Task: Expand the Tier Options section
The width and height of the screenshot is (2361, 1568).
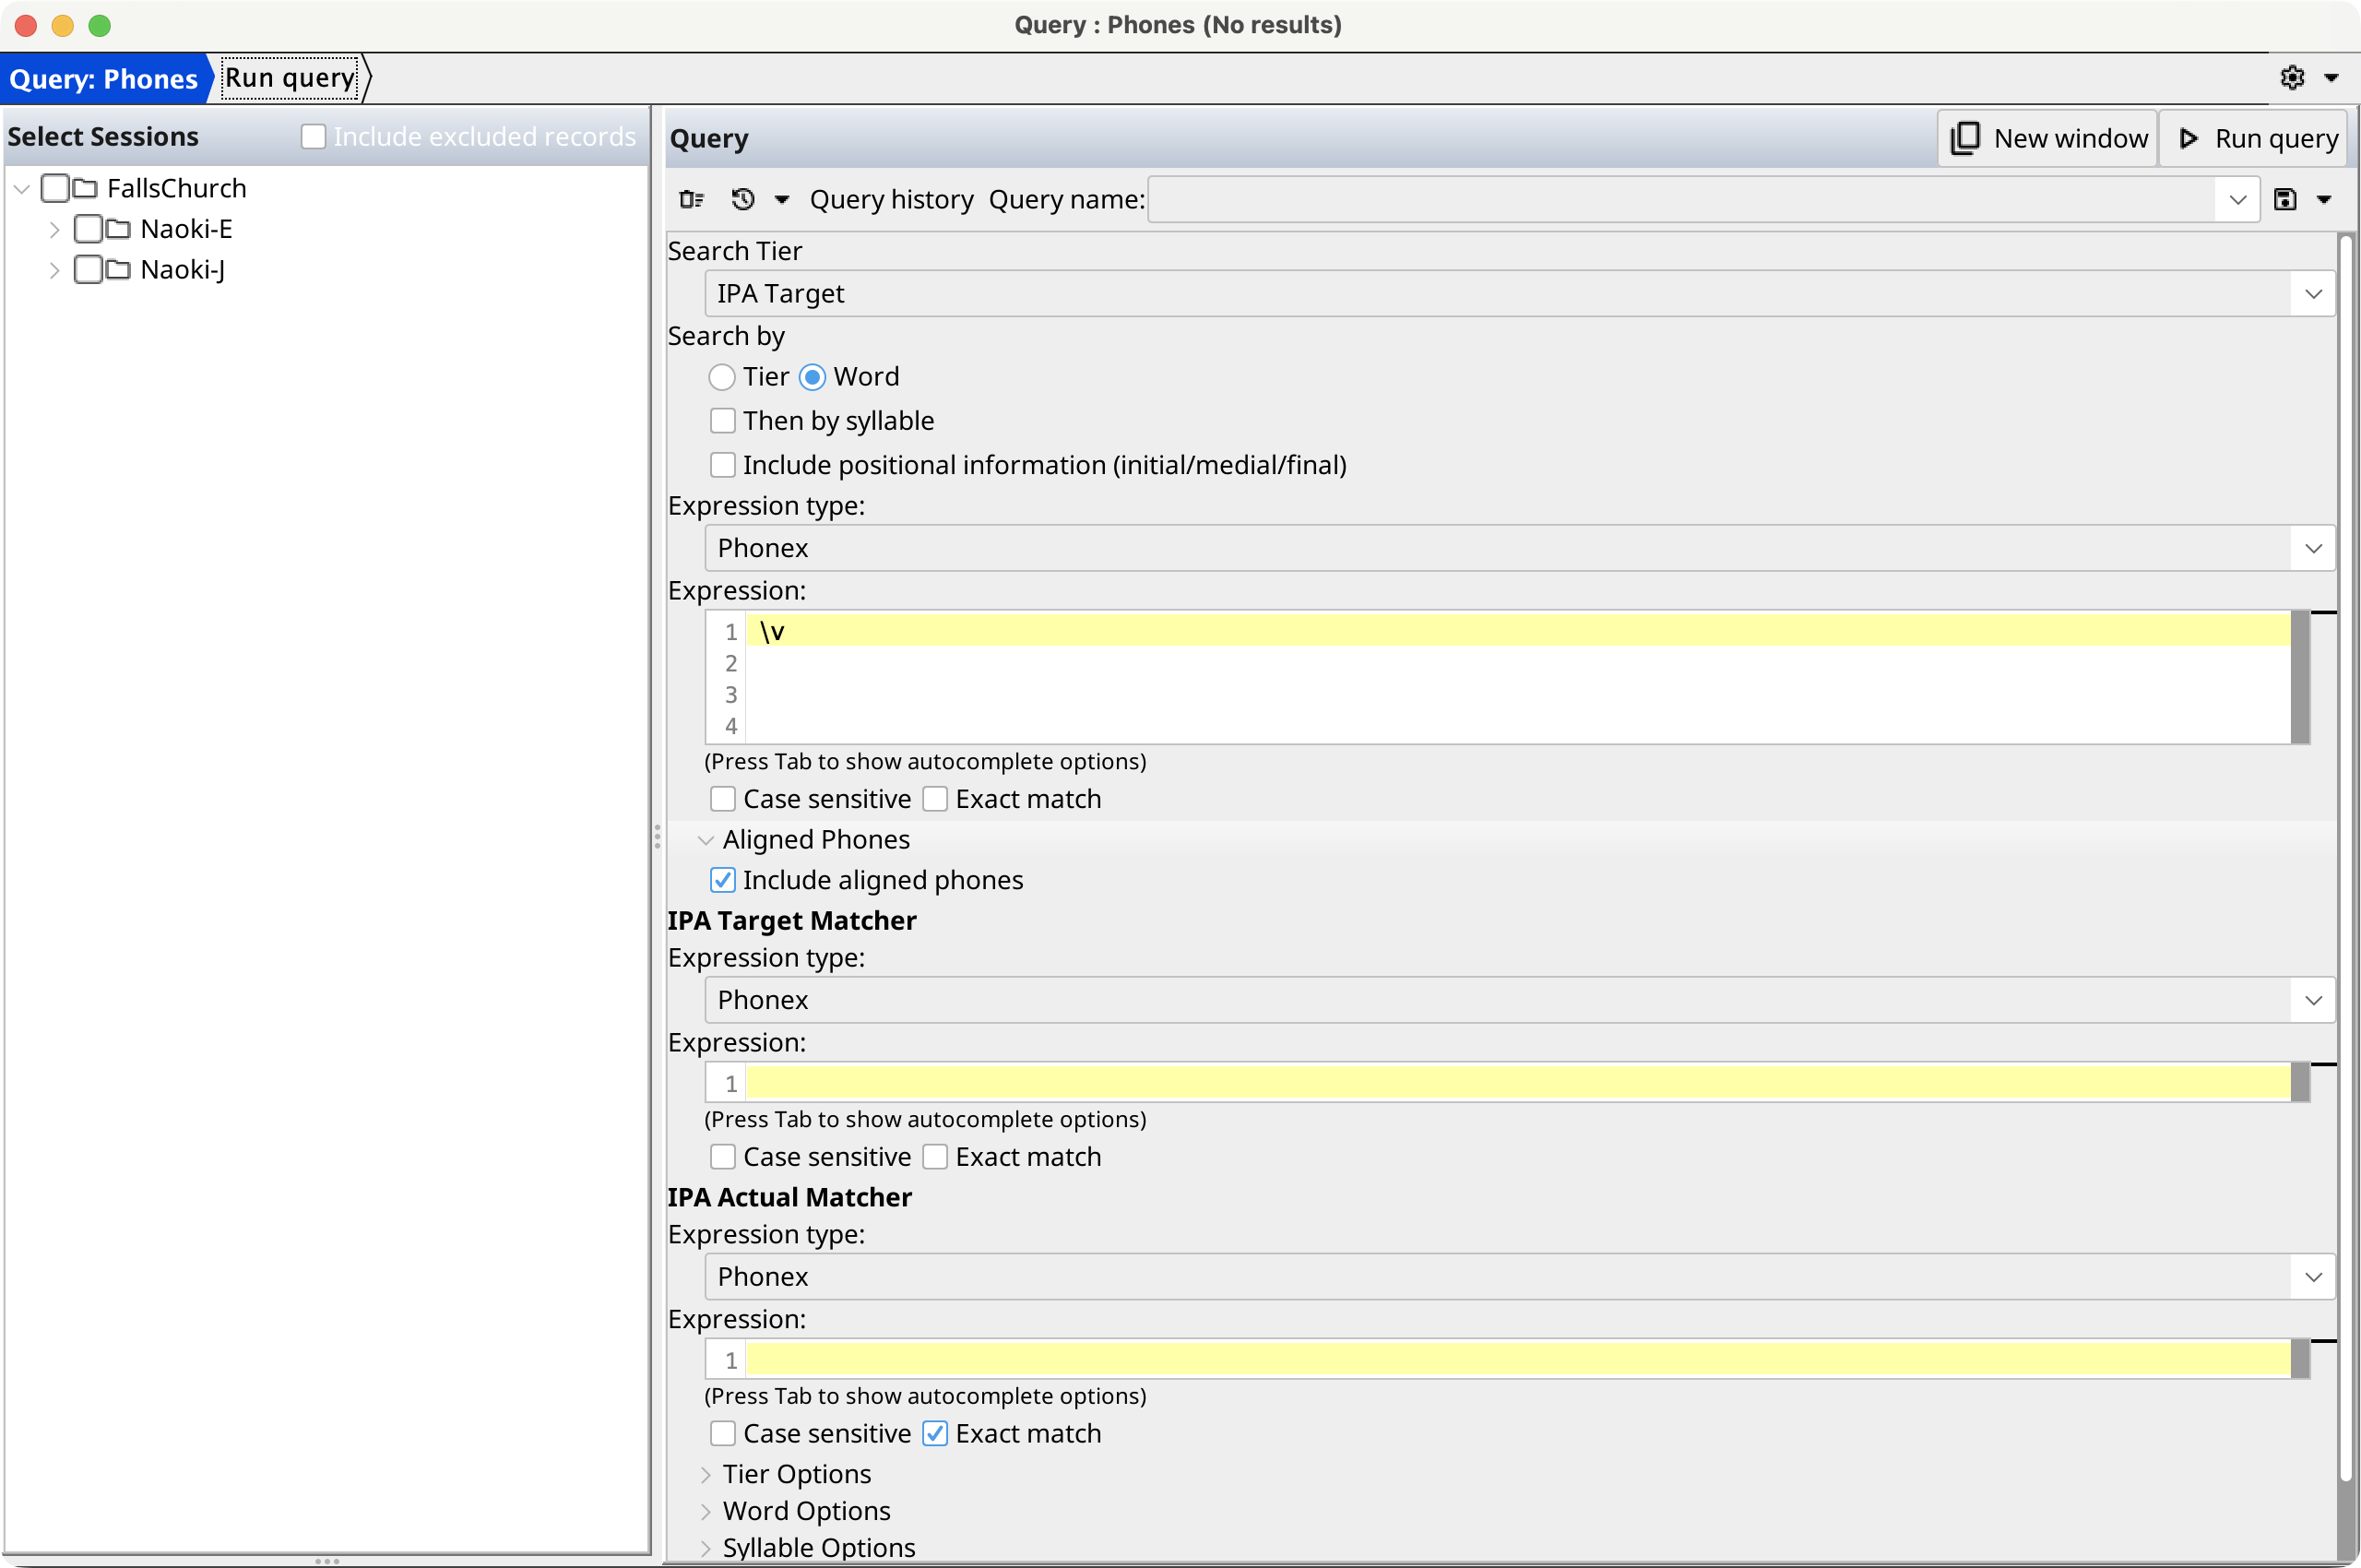Action: tap(705, 1475)
